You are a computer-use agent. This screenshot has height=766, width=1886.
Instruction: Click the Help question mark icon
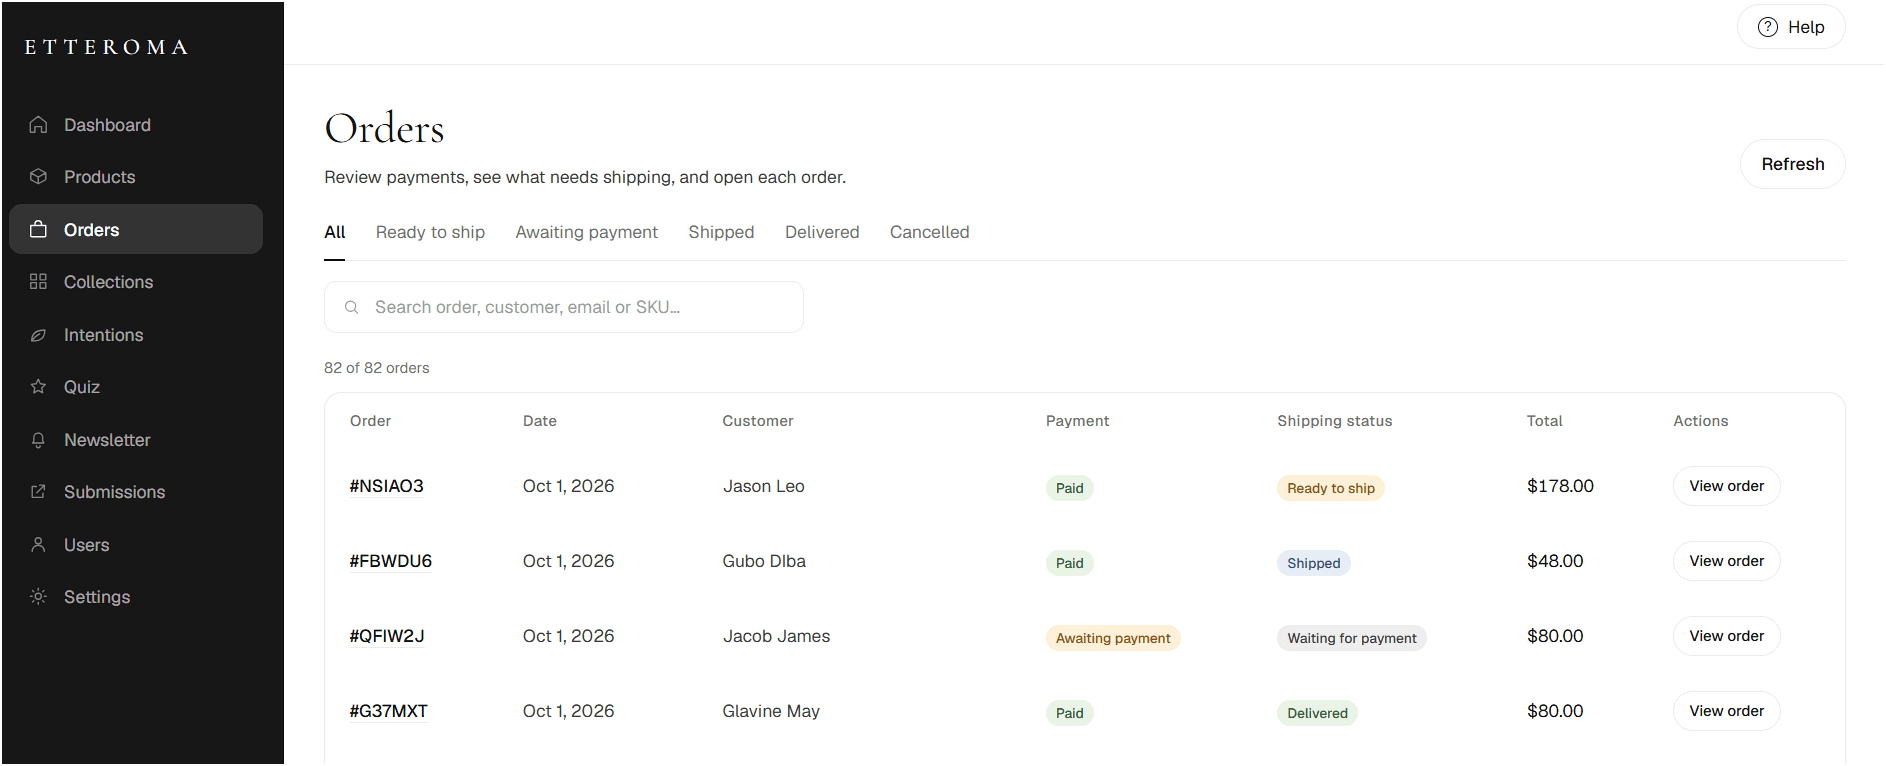click(1768, 27)
